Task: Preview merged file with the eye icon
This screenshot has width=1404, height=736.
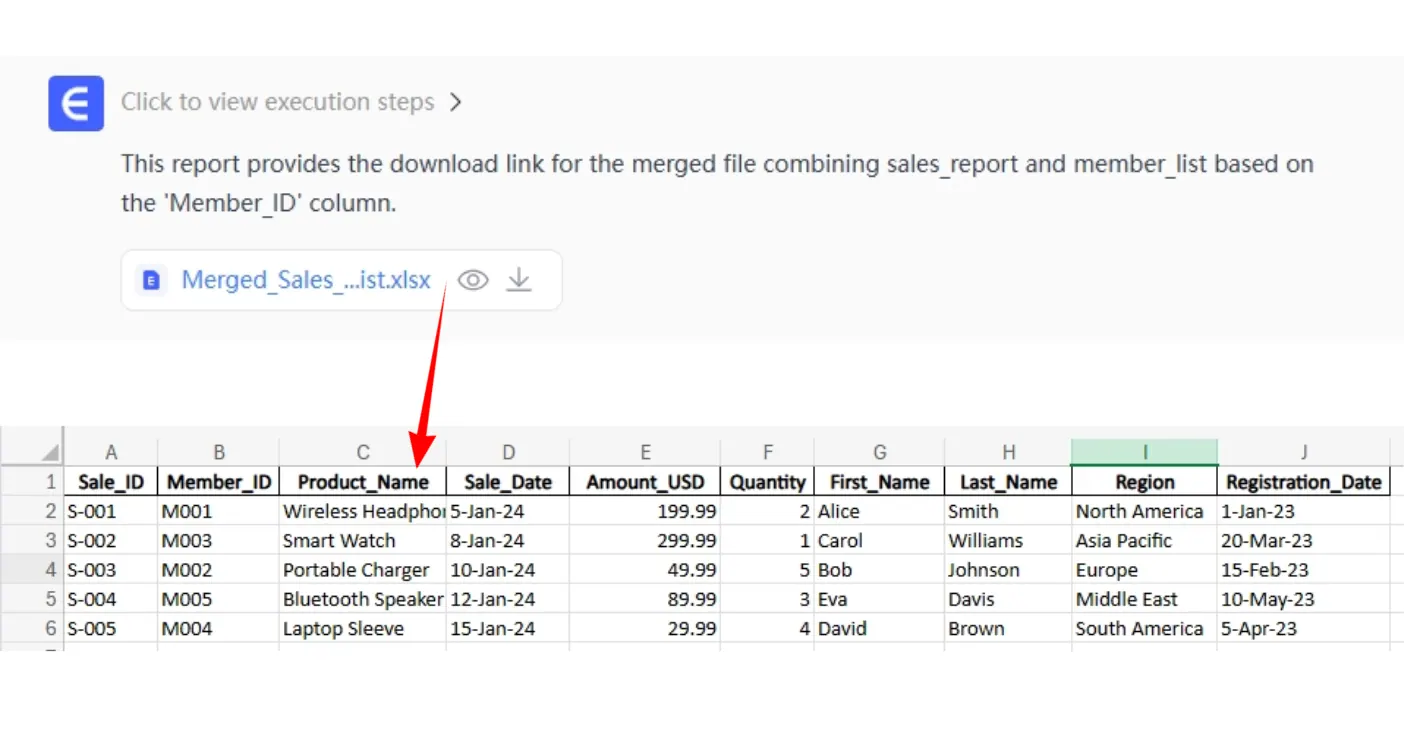Action: [472, 280]
